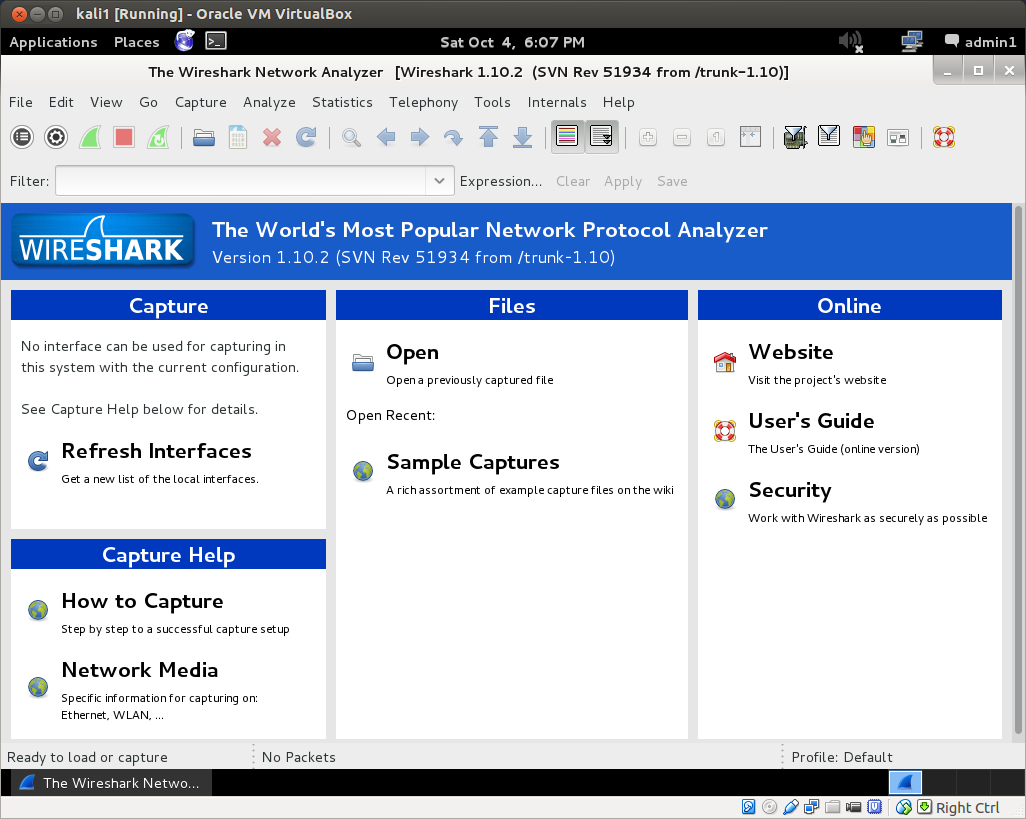This screenshot has width=1026, height=819.
Task: Reload this capture file icon
Action: [306, 137]
